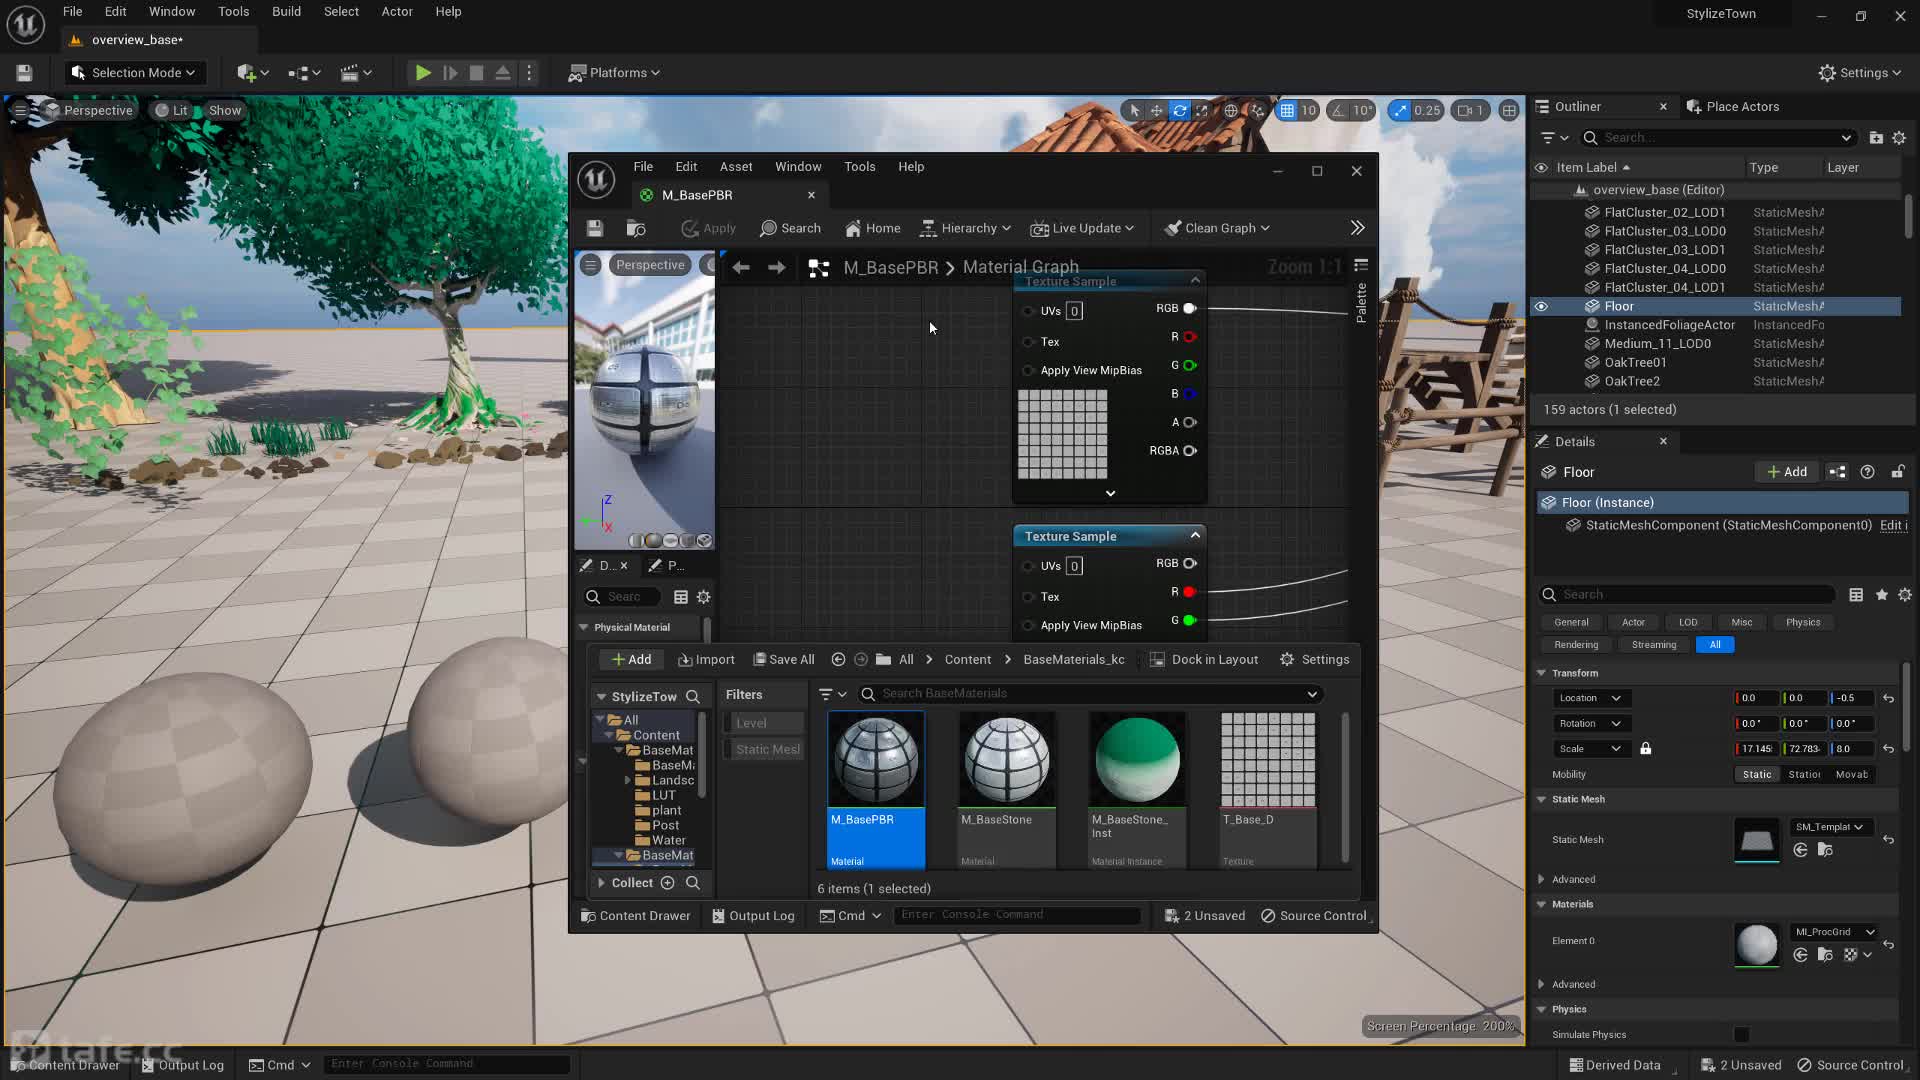Toggle the Level filter in content browser
This screenshot has width=1920, height=1080.
click(x=764, y=723)
